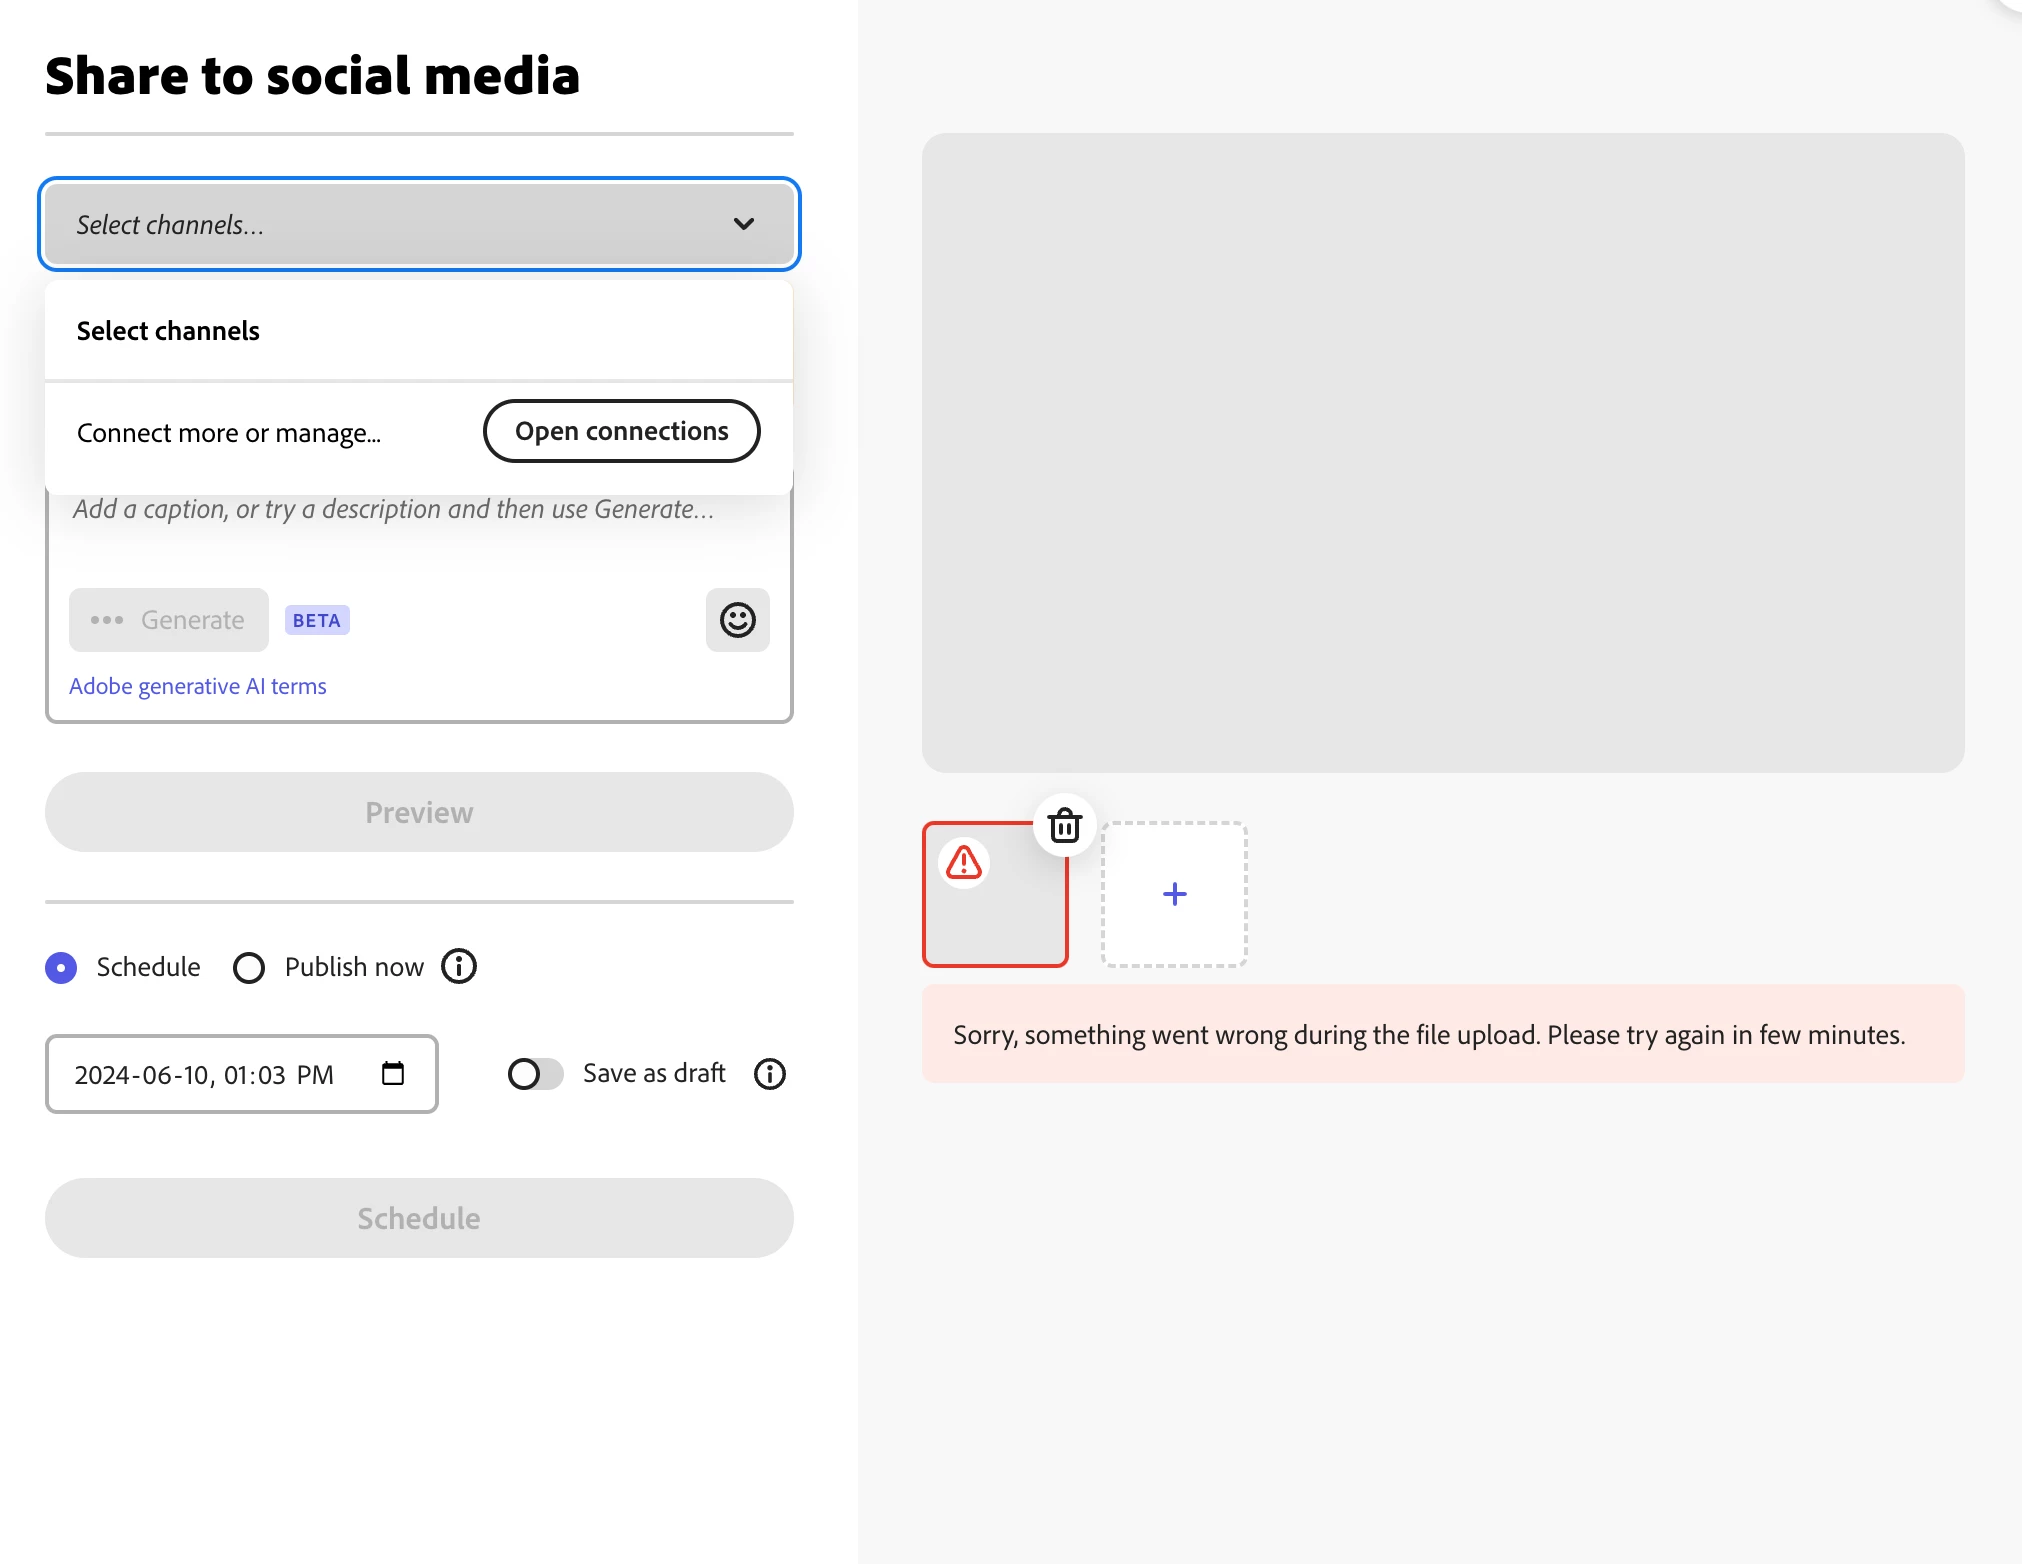Viewport: 2022px width, 1564px height.
Task: Click info icon next to Publish now
Action: pyautogui.click(x=459, y=966)
